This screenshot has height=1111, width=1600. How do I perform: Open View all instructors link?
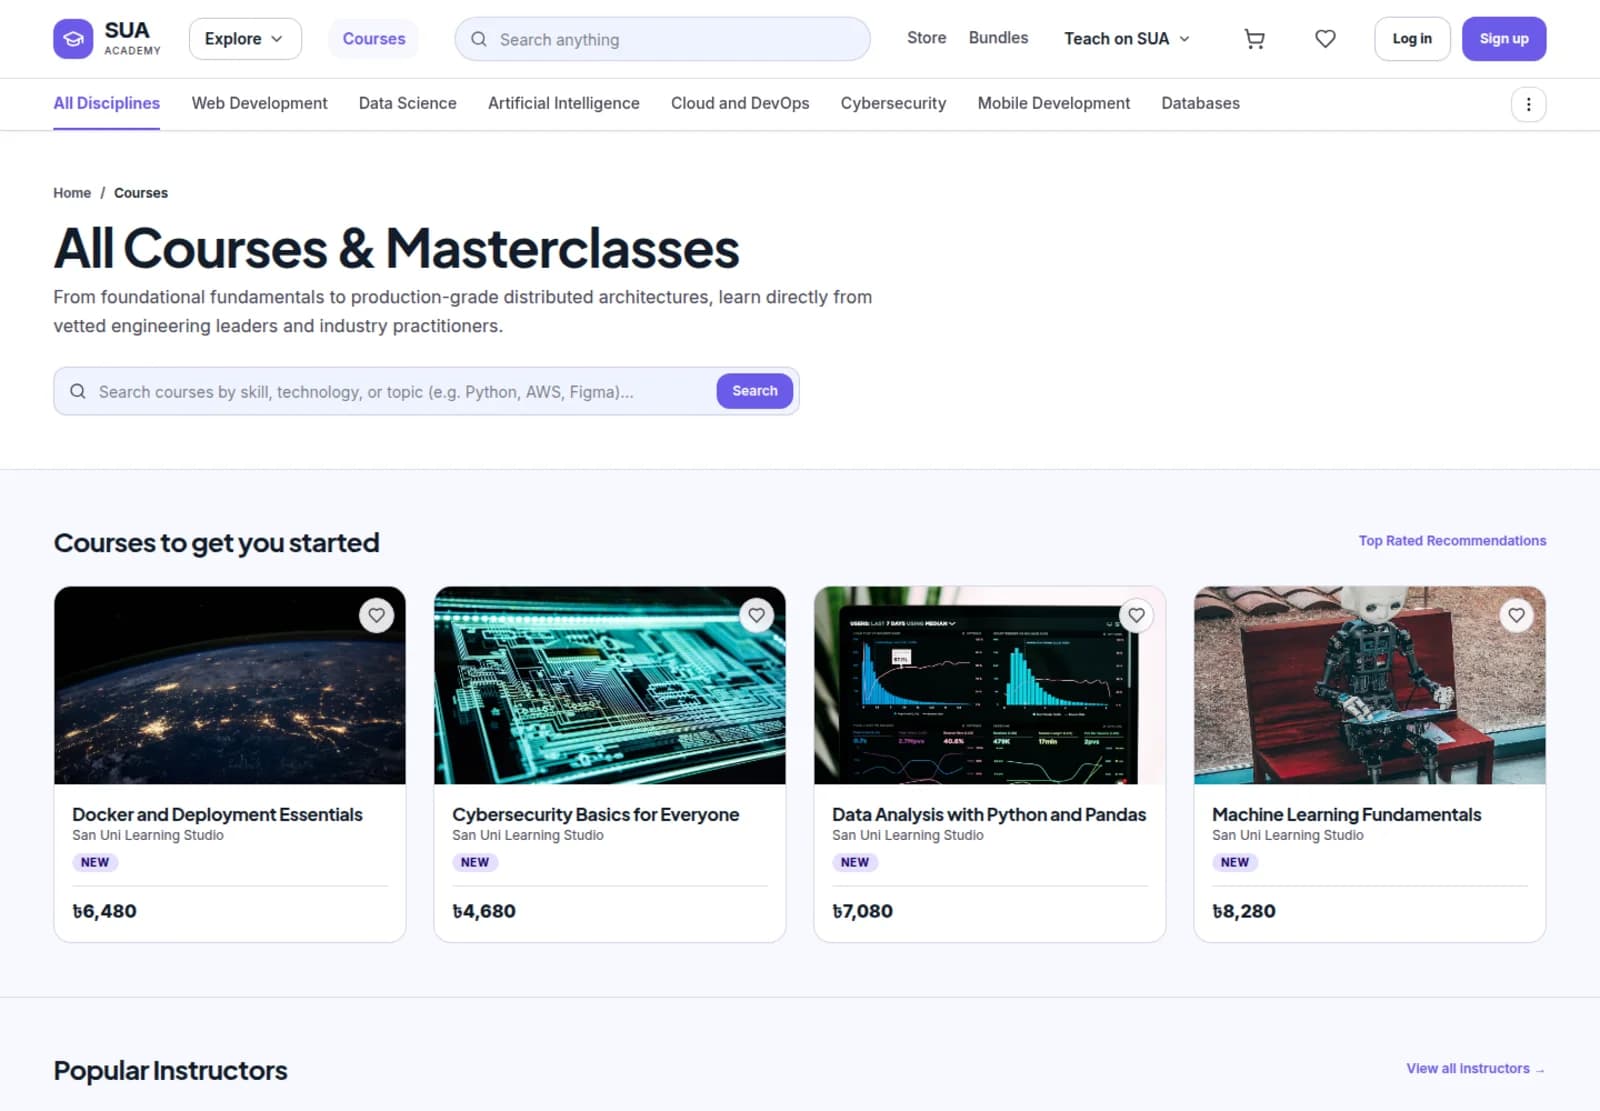click(x=1475, y=1069)
